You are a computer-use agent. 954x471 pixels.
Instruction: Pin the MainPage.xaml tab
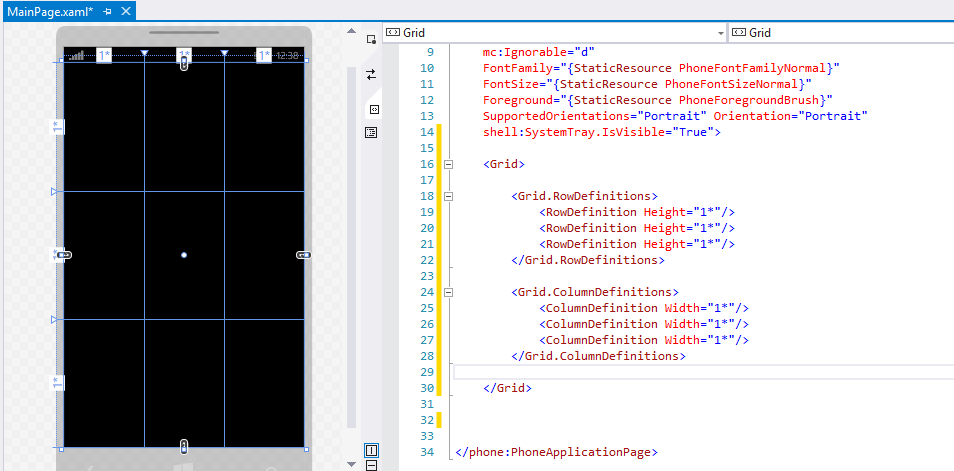108,10
